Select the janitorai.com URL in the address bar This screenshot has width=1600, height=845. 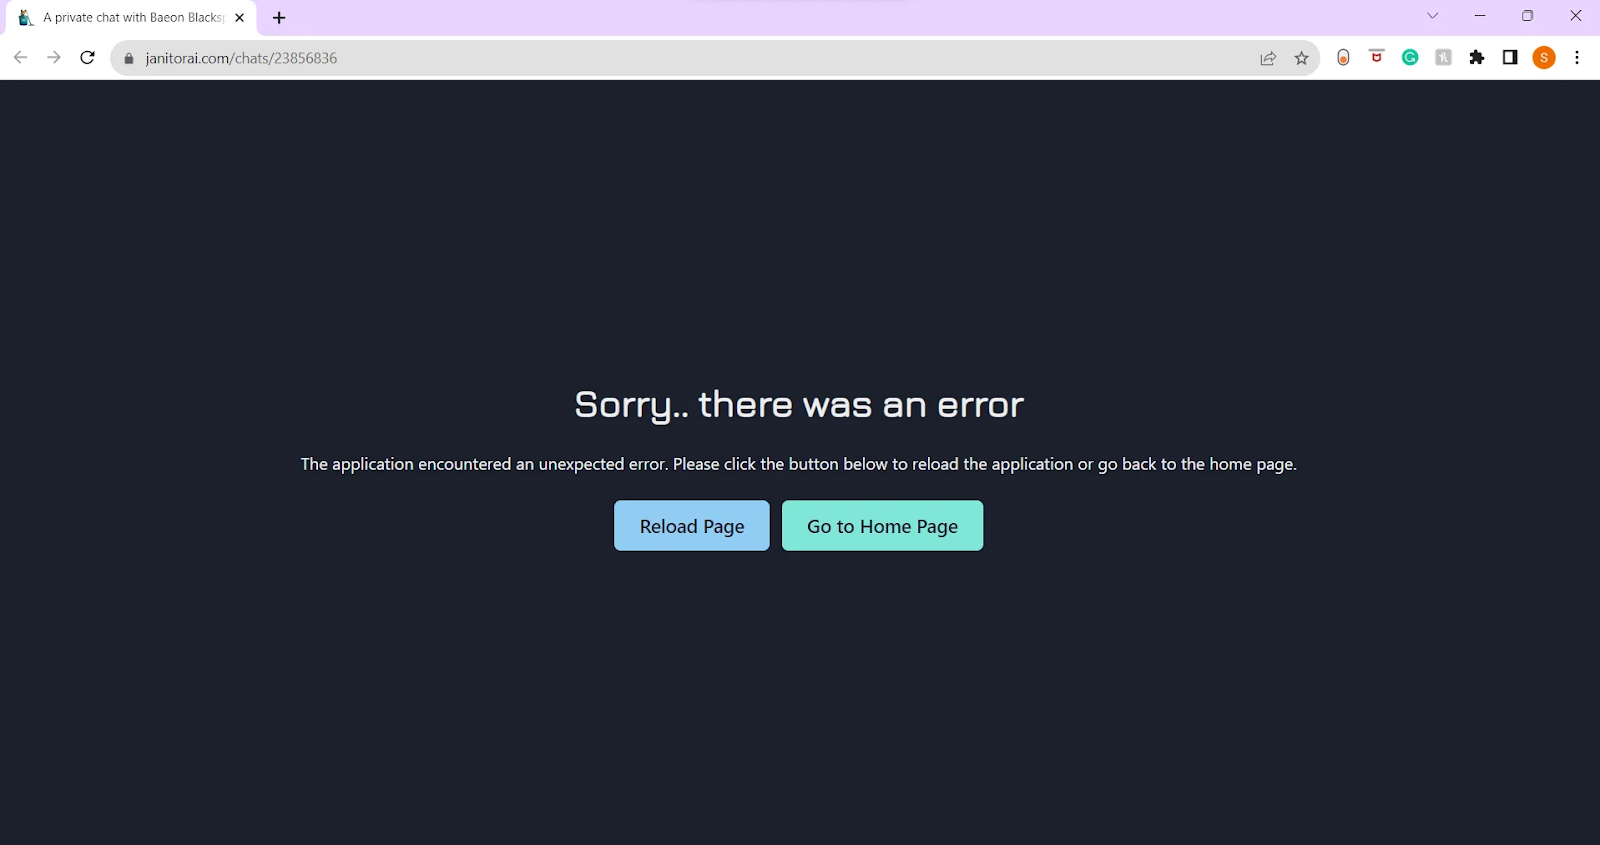(x=241, y=58)
